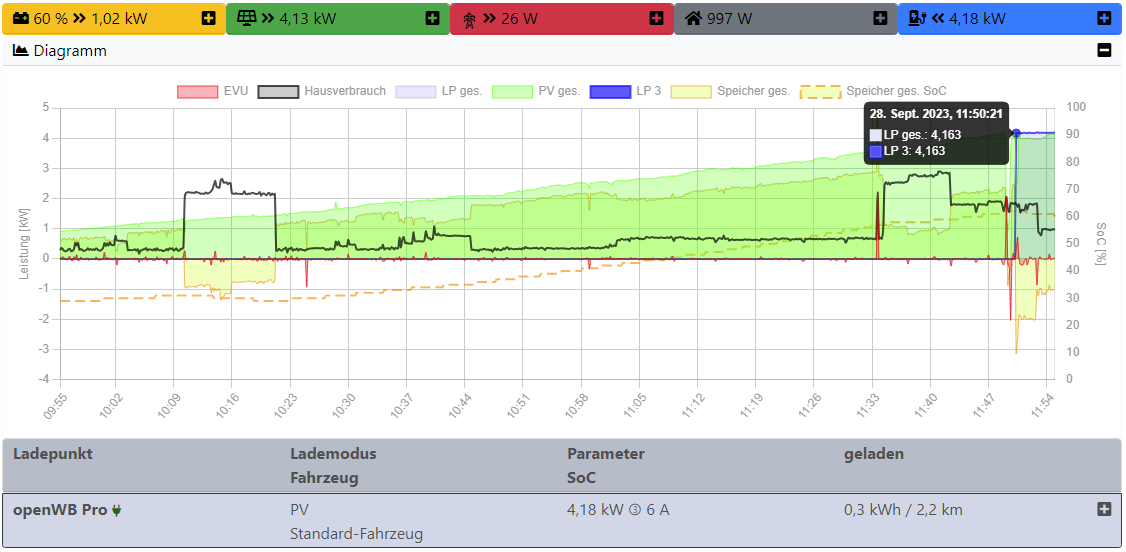Image resolution: width=1126 pixels, height=552 pixels.
Task: Toggle EVU series in chart legend
Action: [213, 91]
